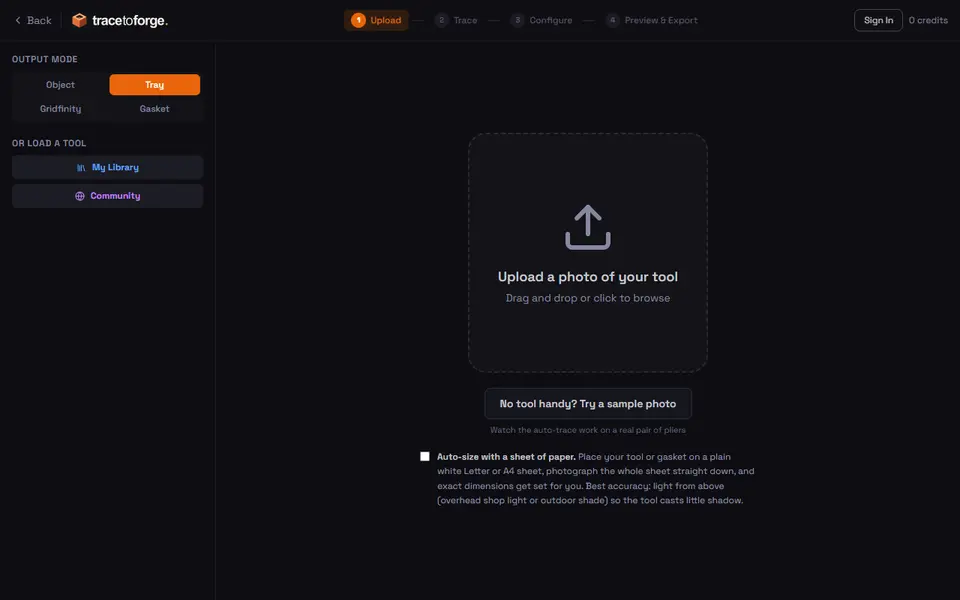960x600 pixels.
Task: Open Community tools
Action: (x=108, y=196)
